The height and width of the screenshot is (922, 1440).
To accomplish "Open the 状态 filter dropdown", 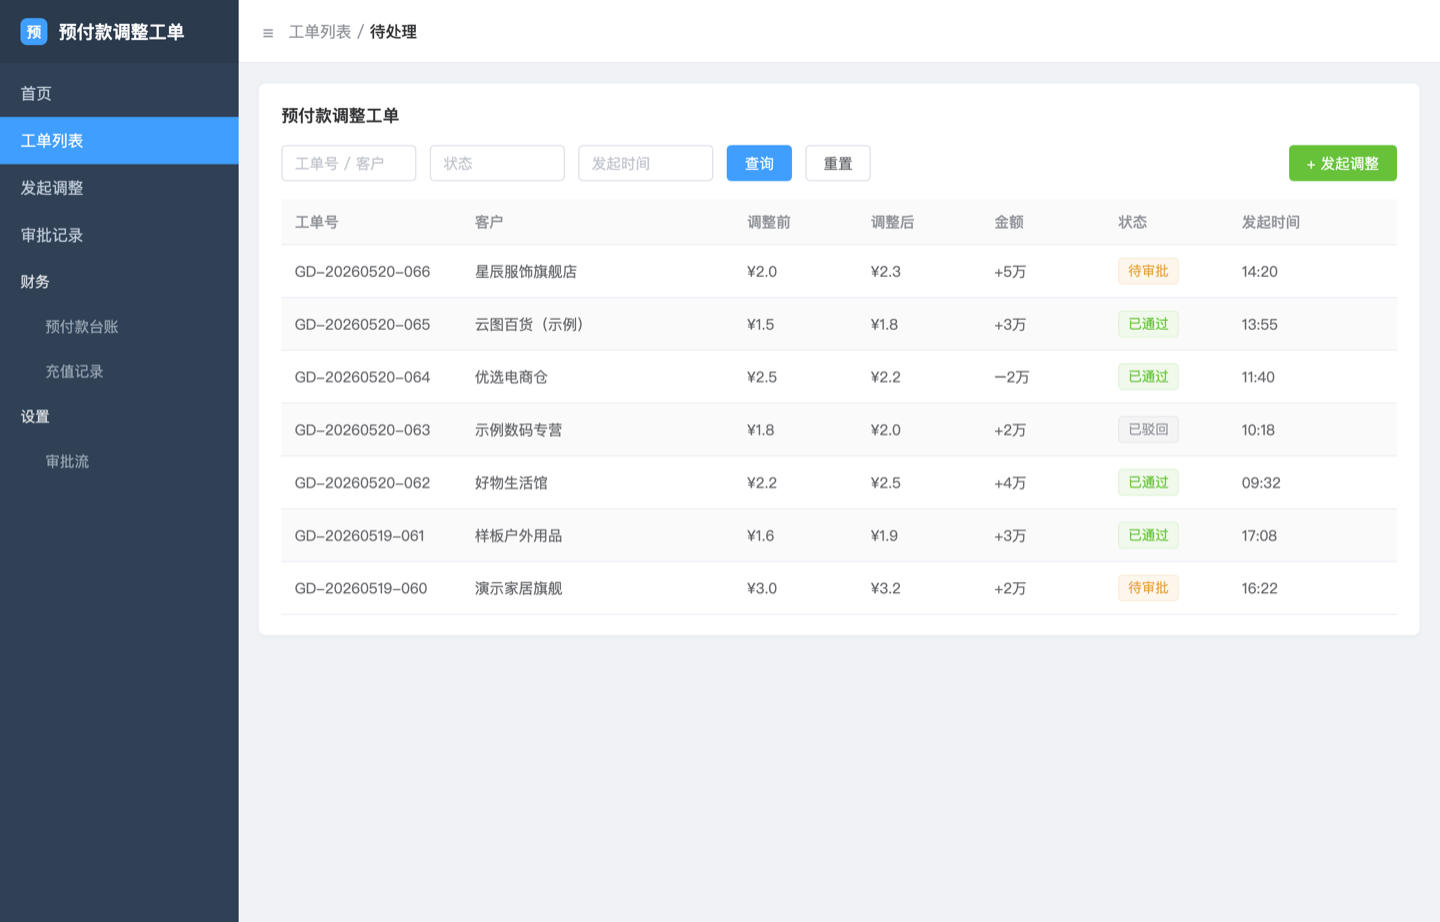I will click(x=497, y=163).
